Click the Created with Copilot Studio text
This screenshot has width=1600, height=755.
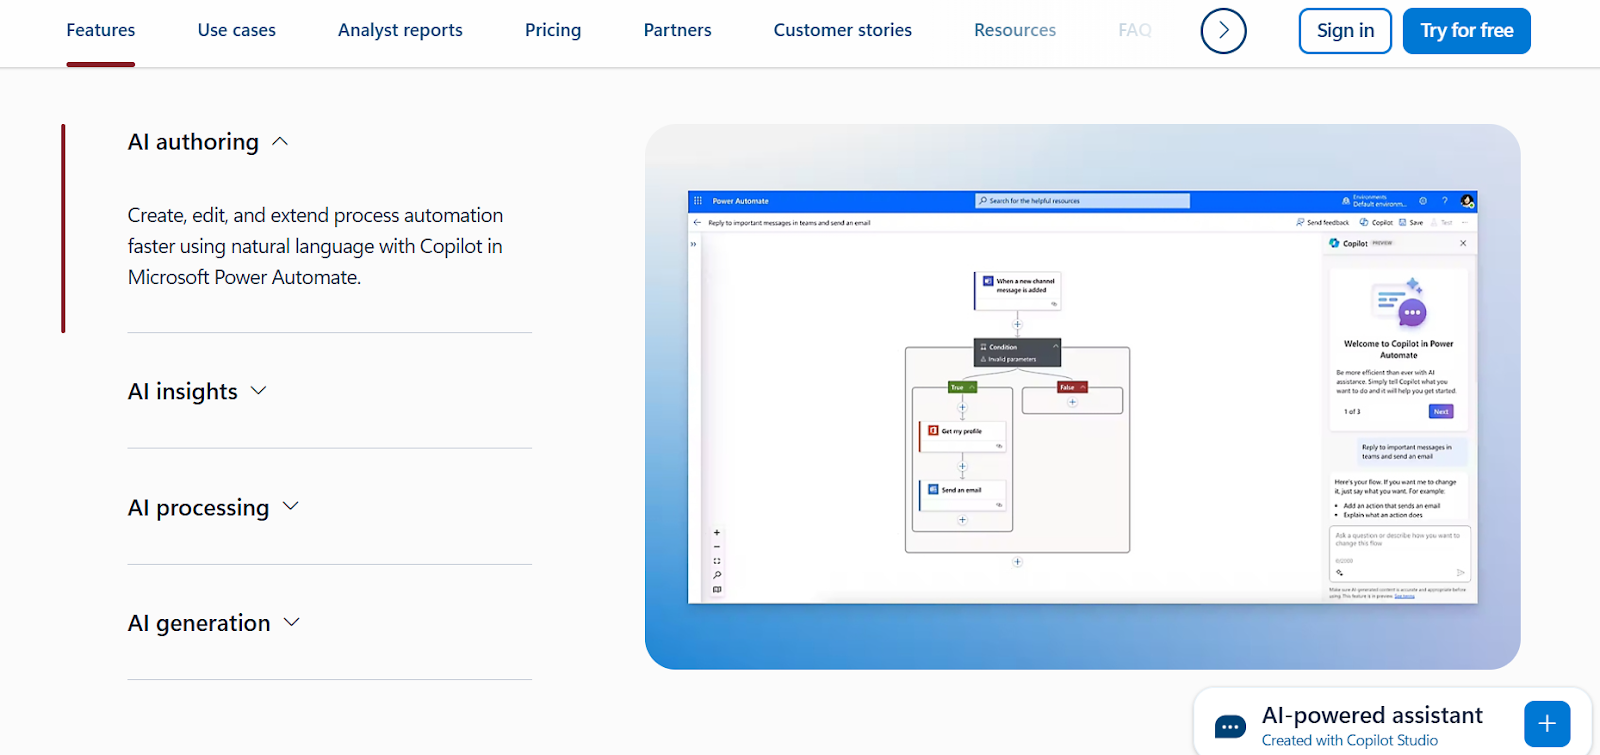tap(1350, 740)
